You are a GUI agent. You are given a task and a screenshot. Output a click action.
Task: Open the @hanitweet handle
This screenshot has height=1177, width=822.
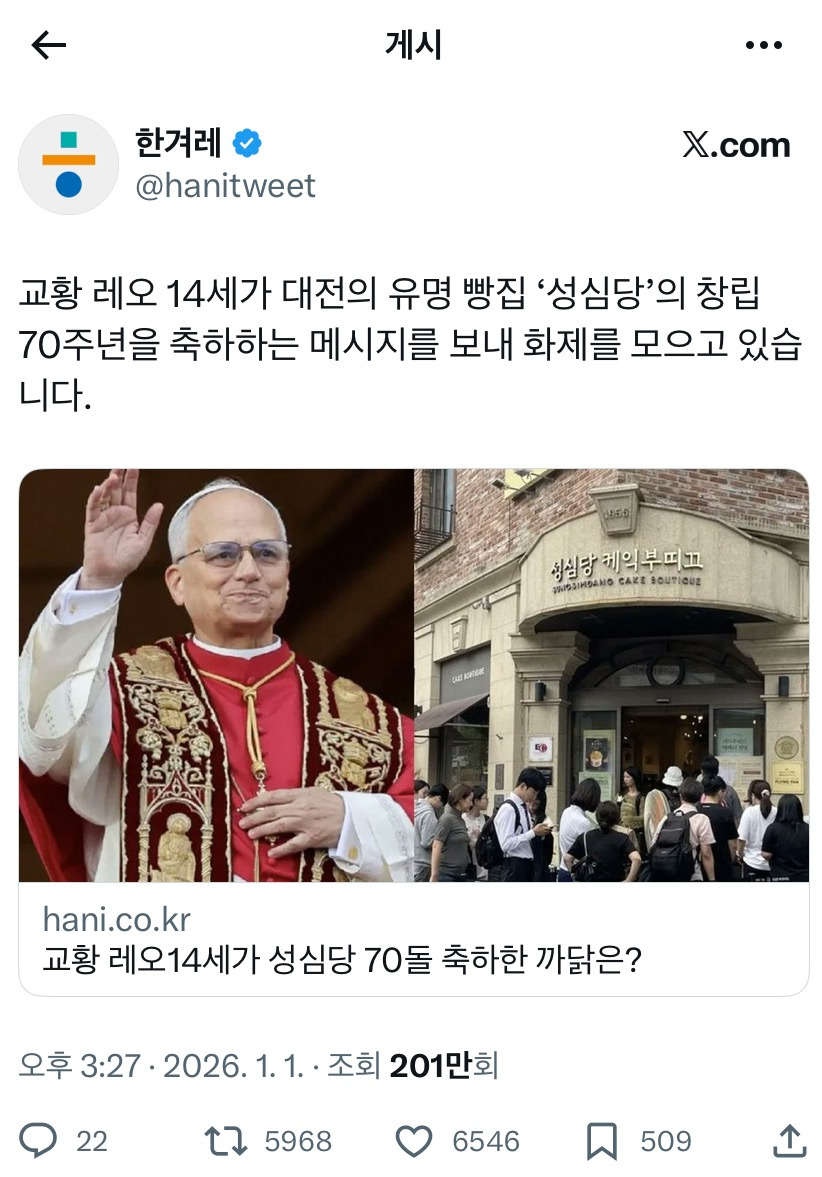point(225,186)
